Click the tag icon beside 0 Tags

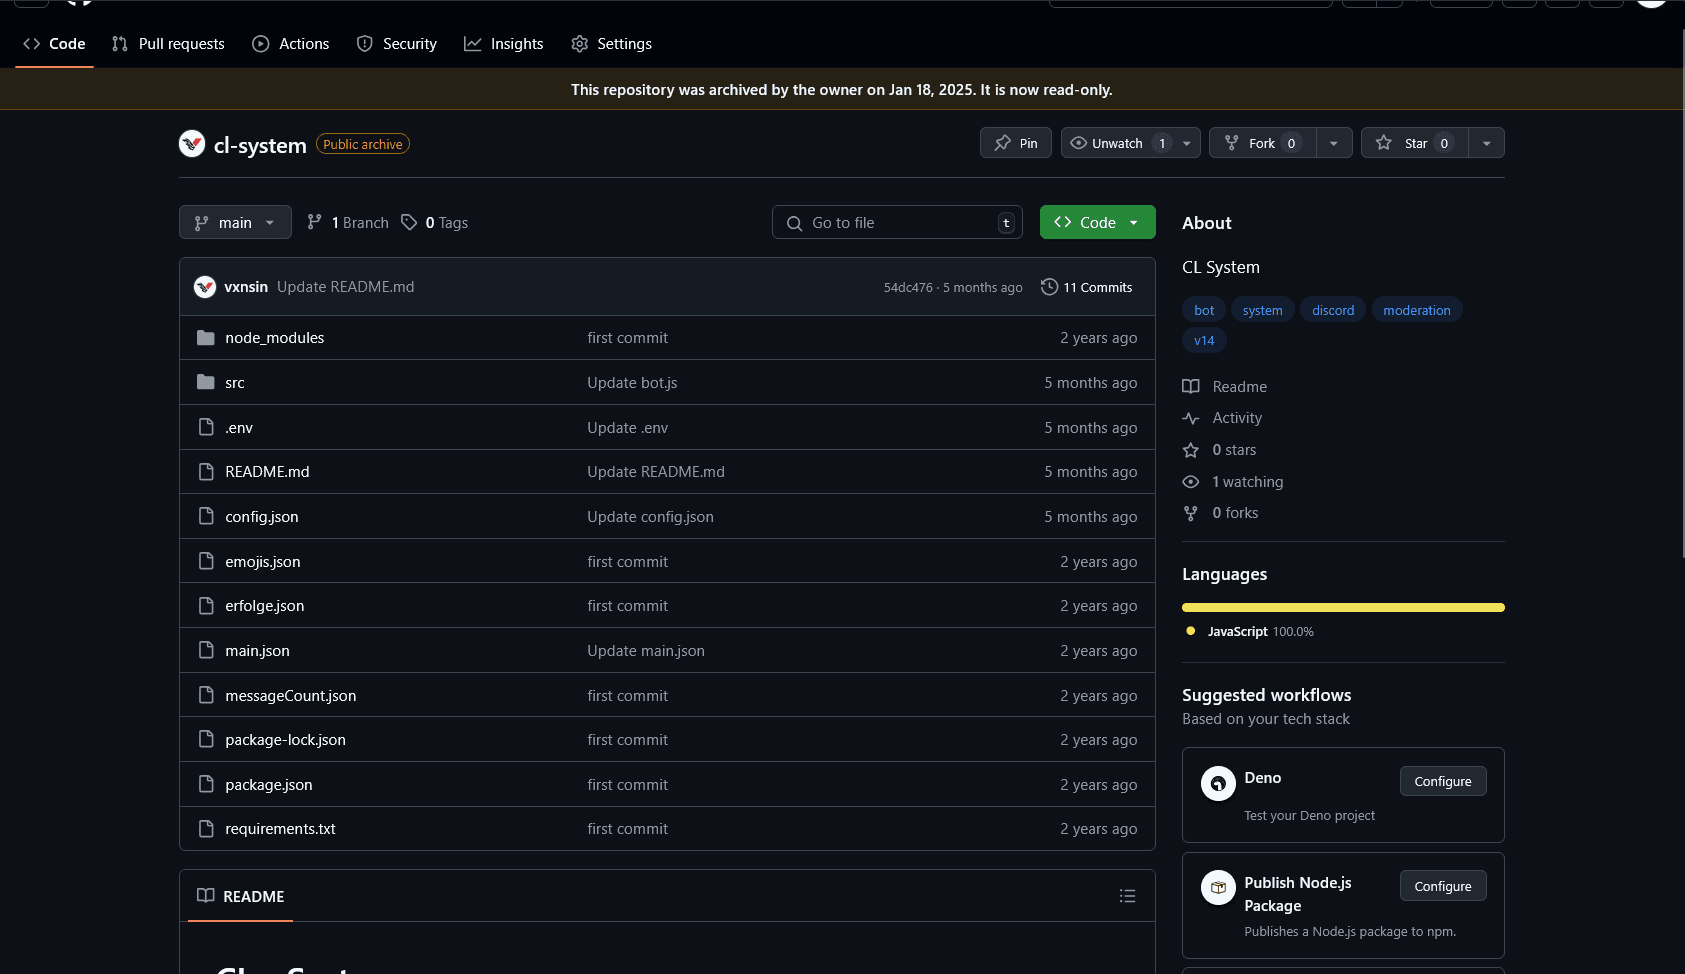pyautogui.click(x=409, y=222)
